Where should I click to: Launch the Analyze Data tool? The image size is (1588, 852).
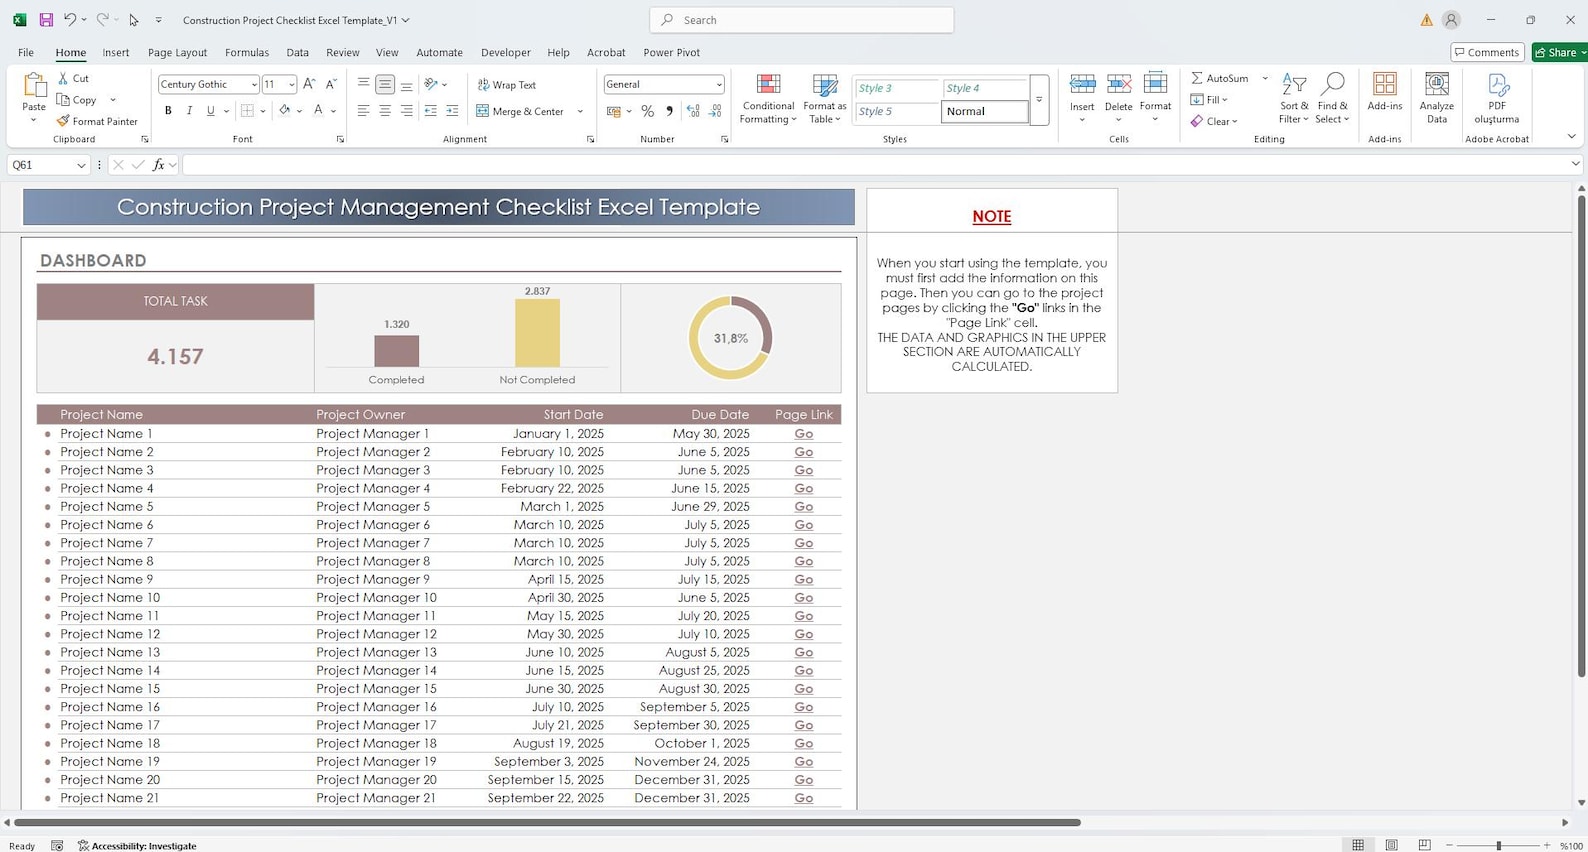pos(1437,99)
